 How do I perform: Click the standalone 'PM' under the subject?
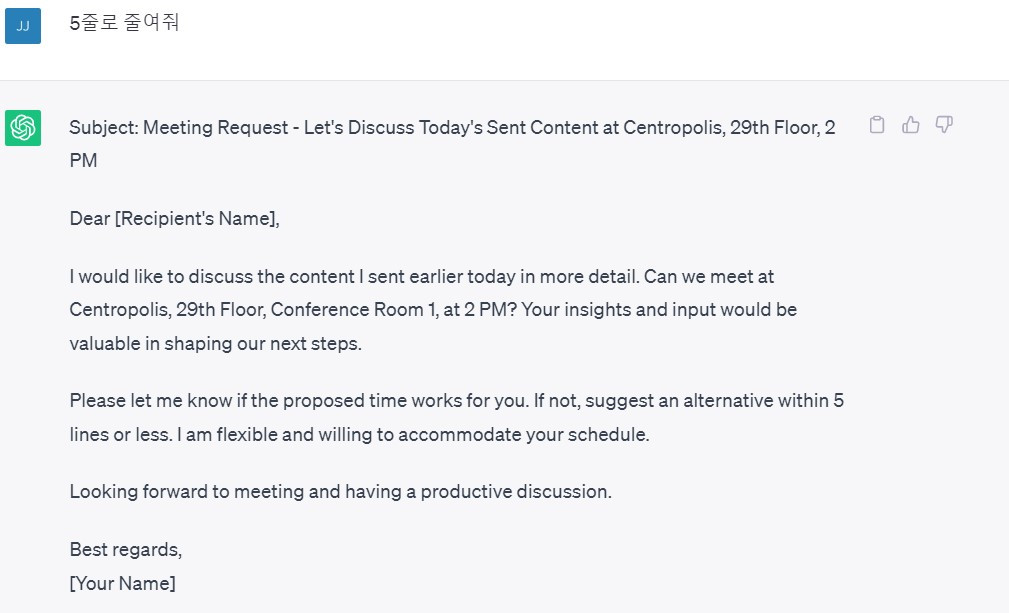84,160
